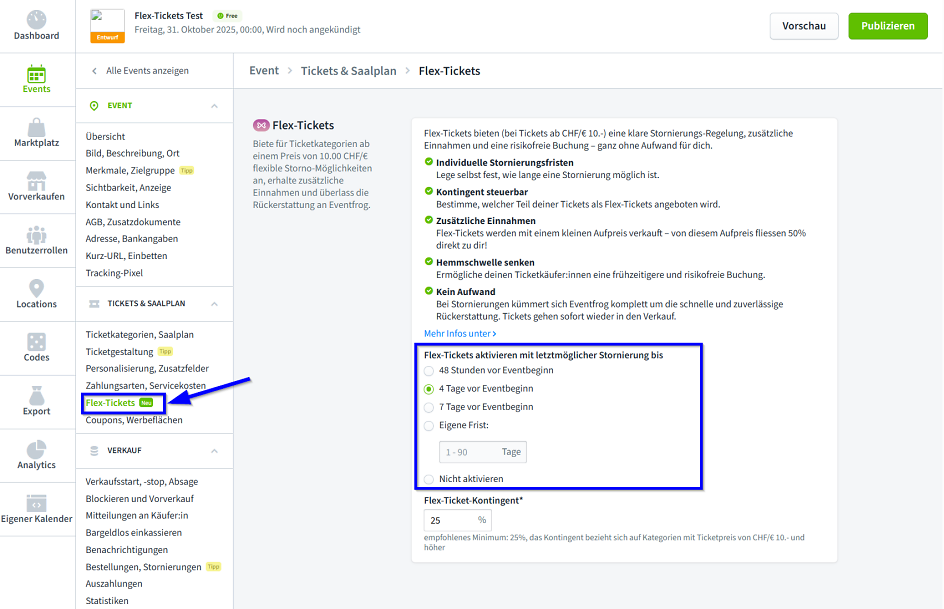Collapse the EVENT section chevron

click(214, 106)
